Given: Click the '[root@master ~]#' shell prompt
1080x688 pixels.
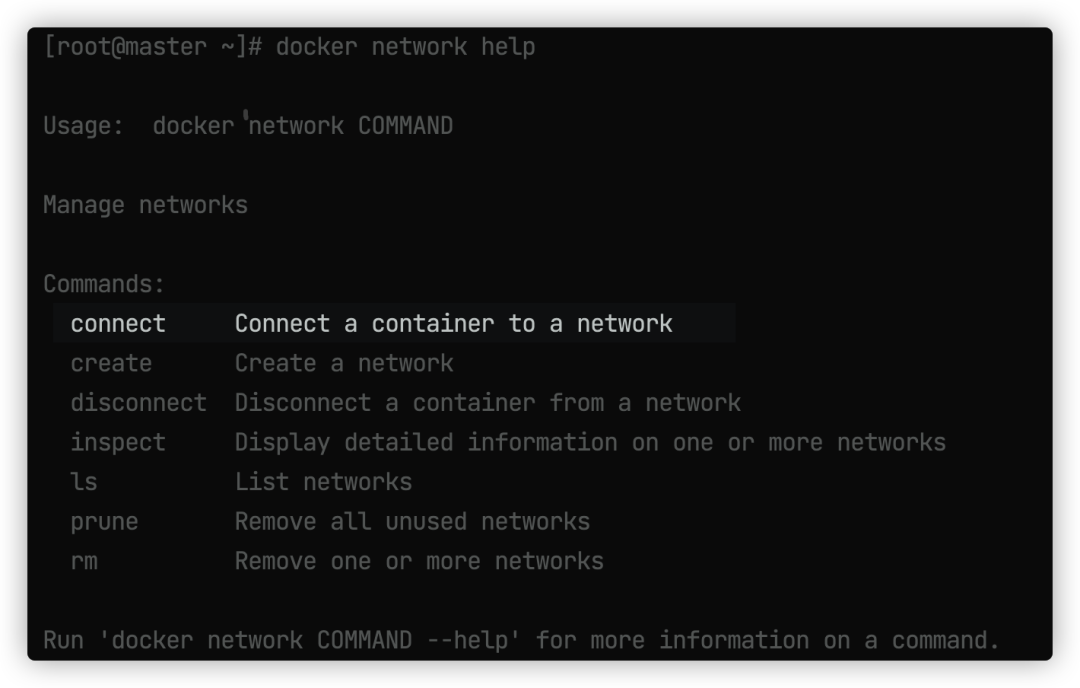Looking at the screenshot, I should 152,47.
